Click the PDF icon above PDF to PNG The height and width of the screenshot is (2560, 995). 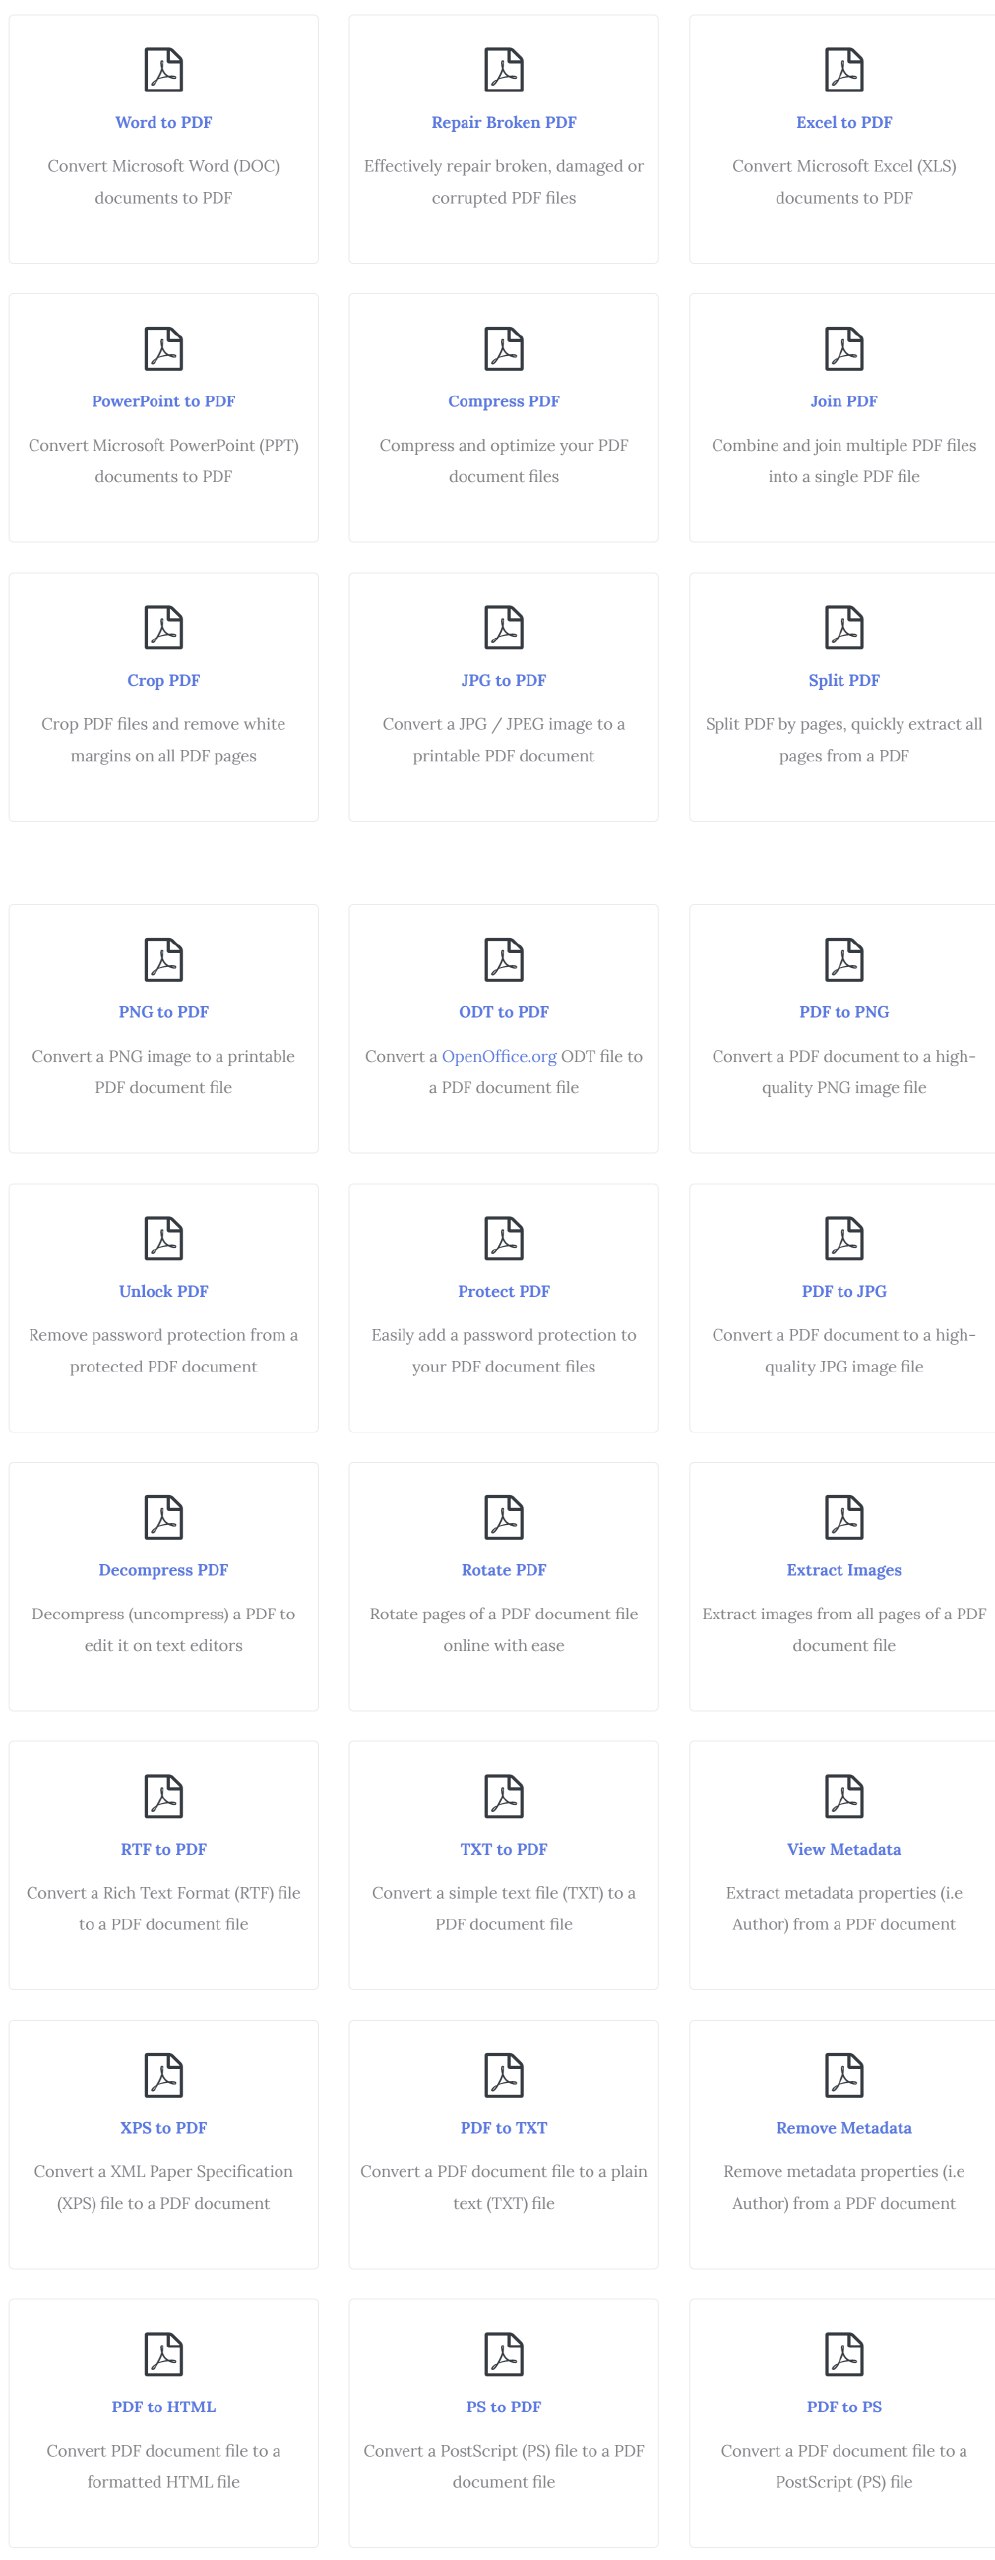844,960
